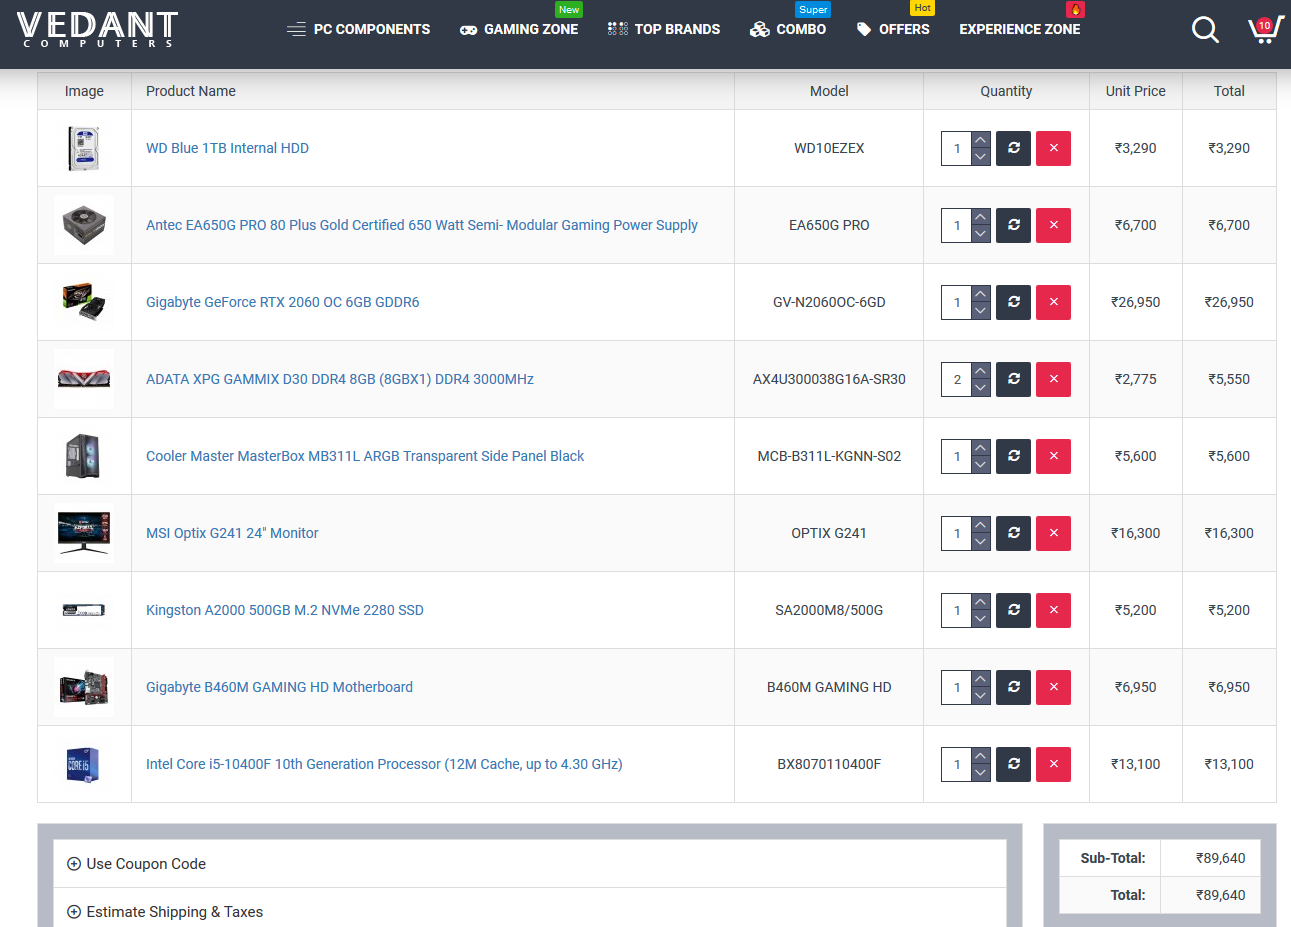1291x927 pixels.
Task: Refresh Gigabyte B460M motherboard quantity
Action: (x=1013, y=687)
